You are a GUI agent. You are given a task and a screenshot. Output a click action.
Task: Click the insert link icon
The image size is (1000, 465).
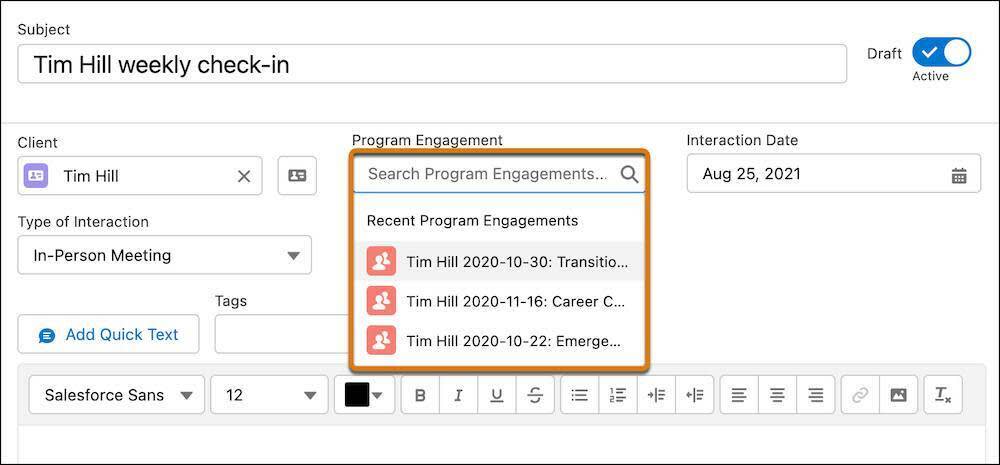[860, 395]
